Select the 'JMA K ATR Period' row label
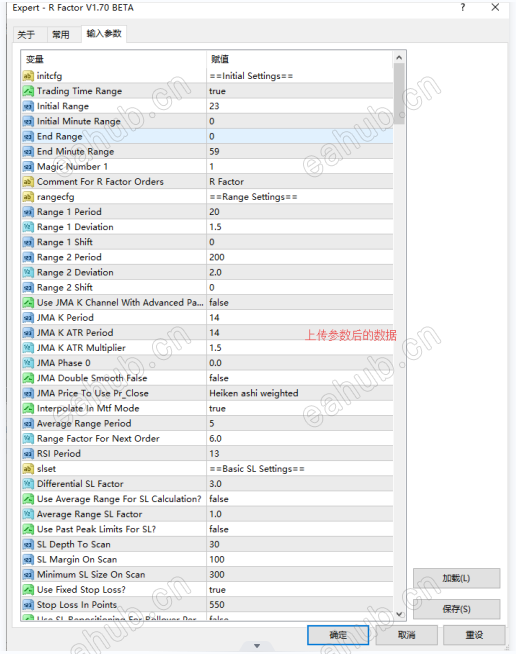516x654 pixels. pos(75,332)
